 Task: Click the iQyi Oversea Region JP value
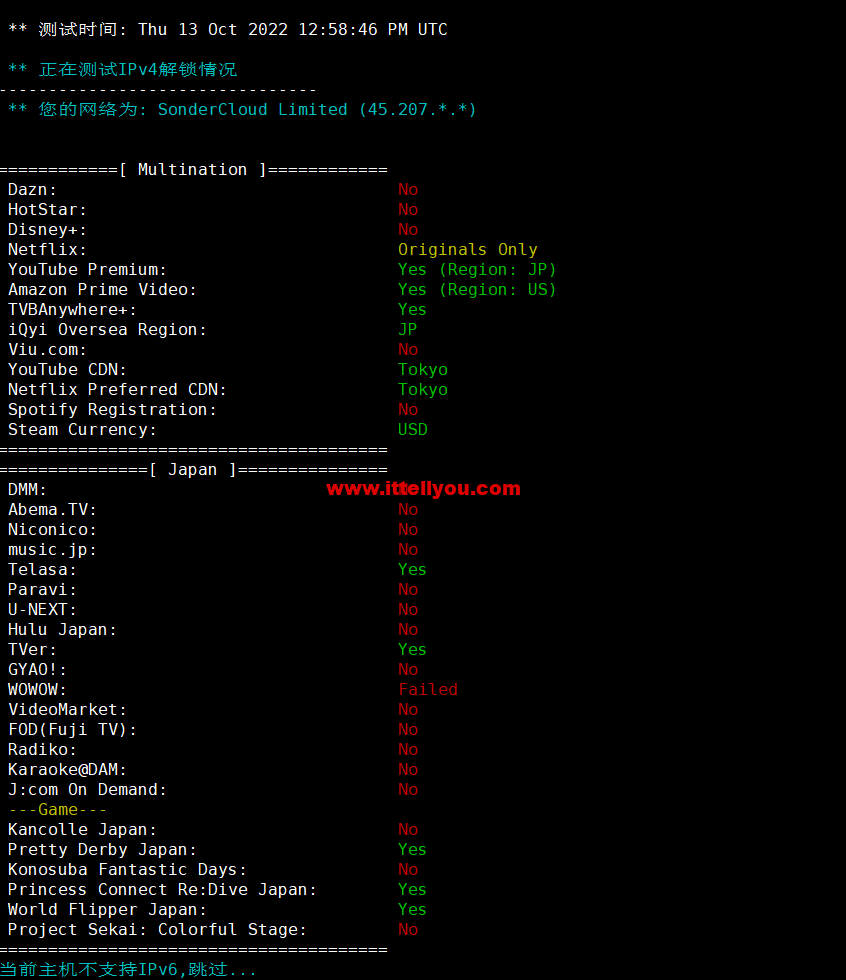coord(407,329)
